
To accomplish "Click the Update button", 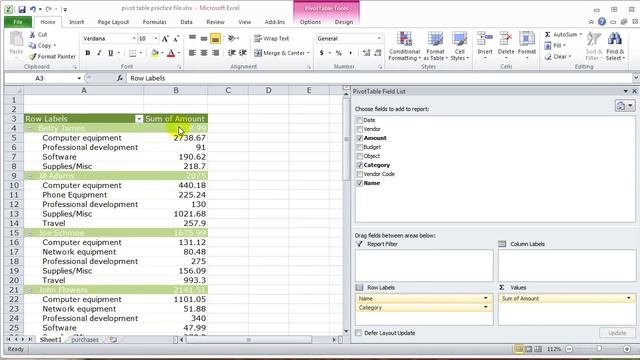I will click(x=617, y=333).
